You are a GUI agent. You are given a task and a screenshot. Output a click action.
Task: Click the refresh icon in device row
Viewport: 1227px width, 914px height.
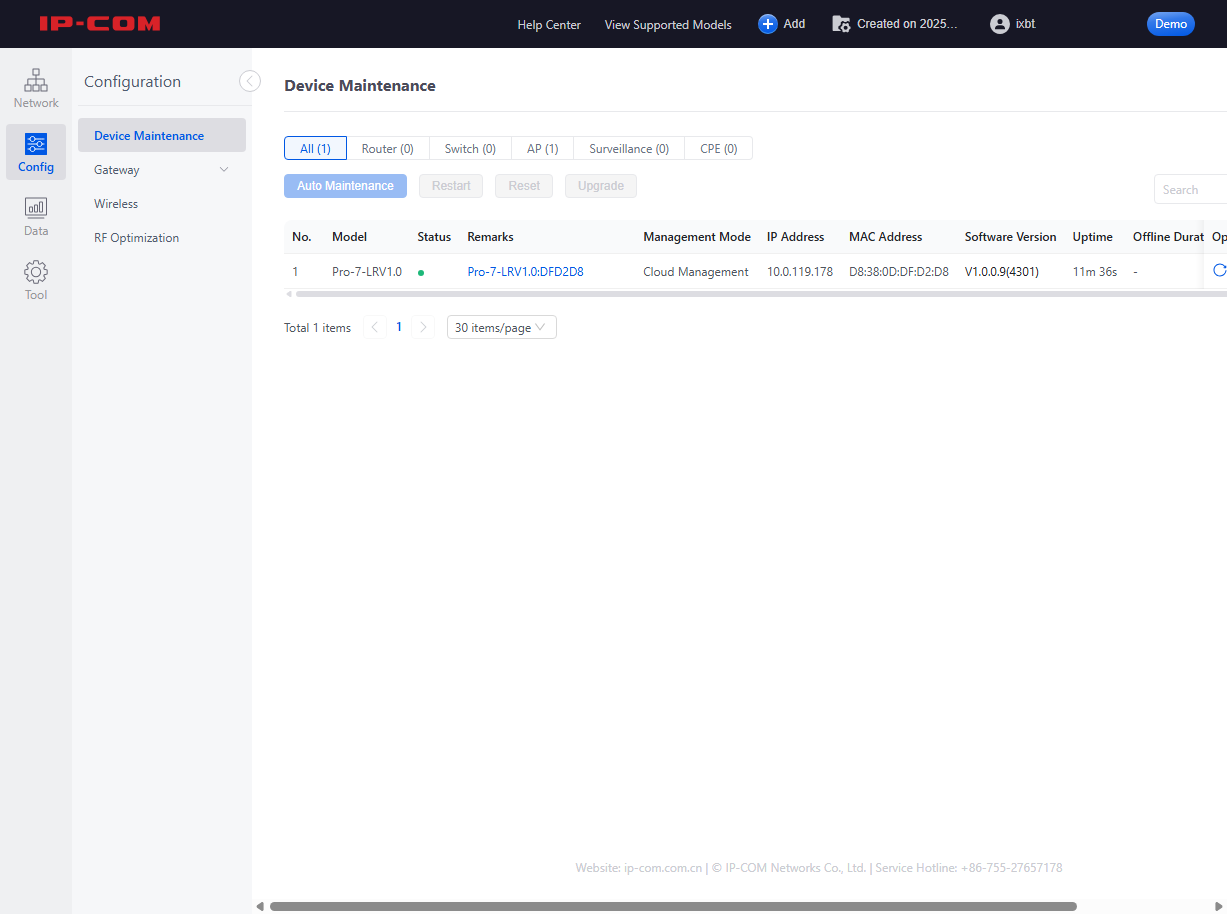[1219, 271]
